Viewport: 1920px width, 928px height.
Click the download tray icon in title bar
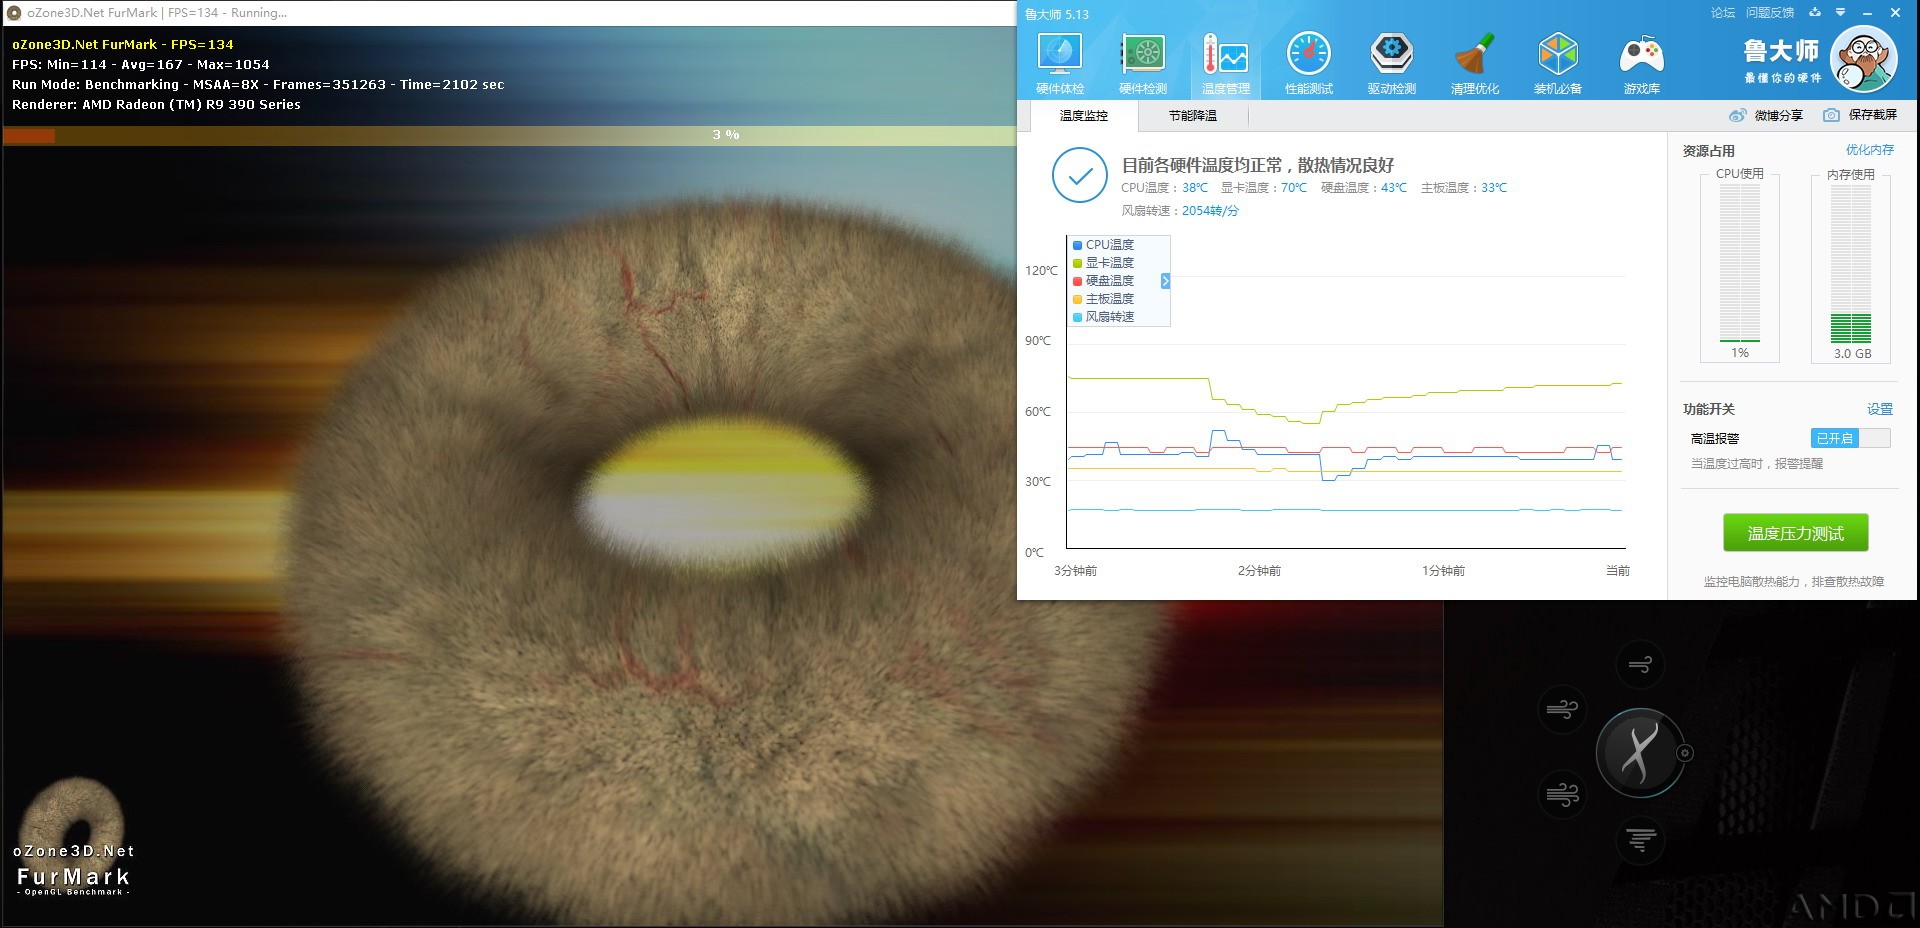[x=1817, y=13]
